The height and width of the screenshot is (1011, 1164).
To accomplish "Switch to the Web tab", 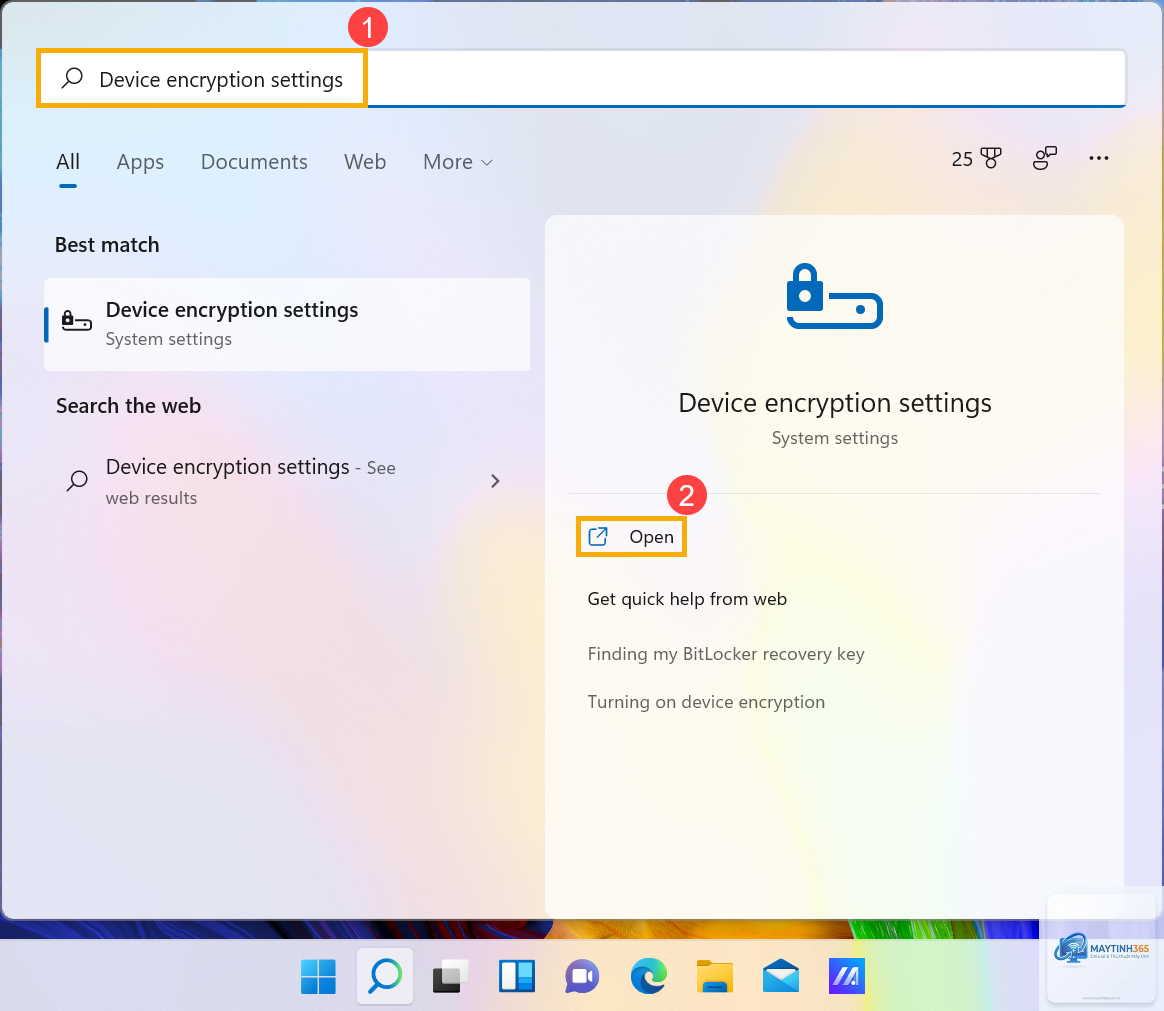I will [x=364, y=162].
